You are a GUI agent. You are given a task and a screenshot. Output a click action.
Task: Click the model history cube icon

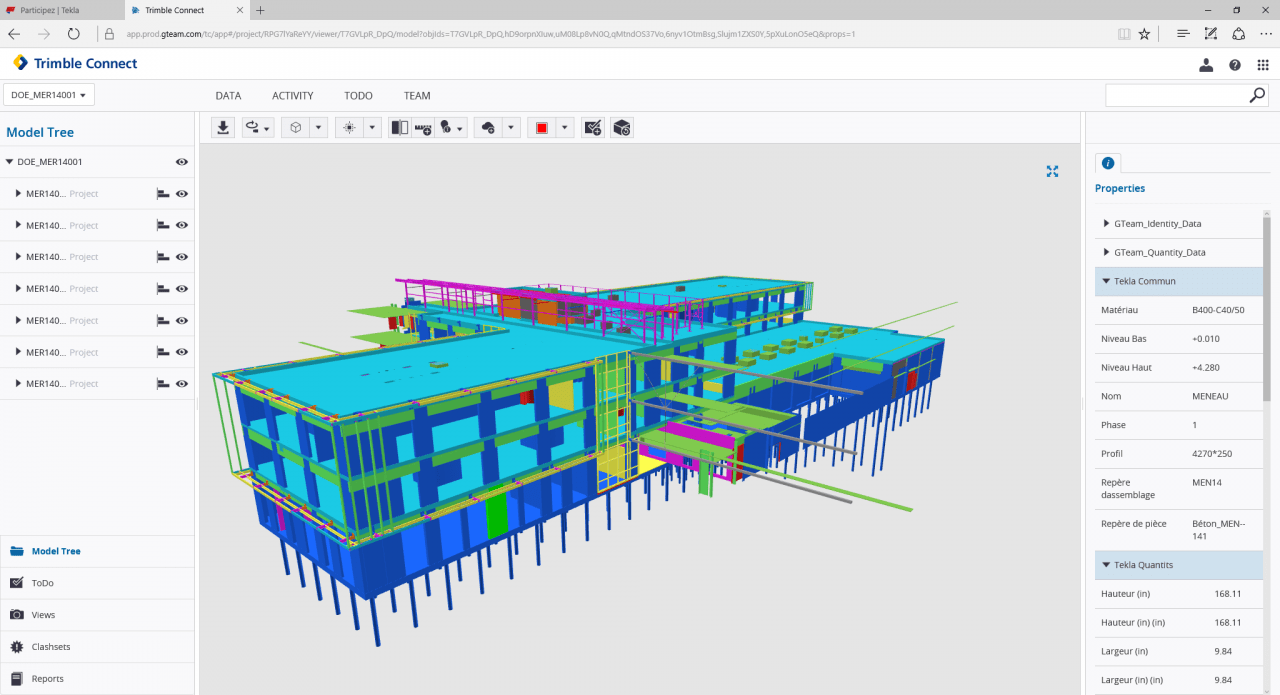pyautogui.click(x=621, y=128)
